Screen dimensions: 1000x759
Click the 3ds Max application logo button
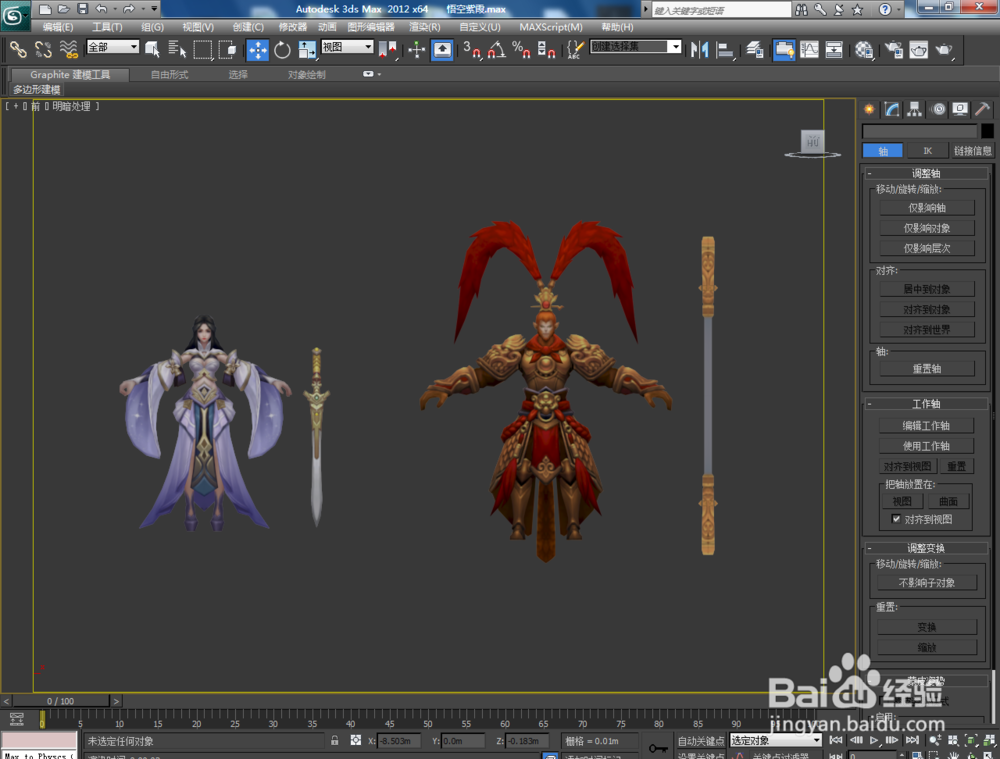(x=15, y=15)
